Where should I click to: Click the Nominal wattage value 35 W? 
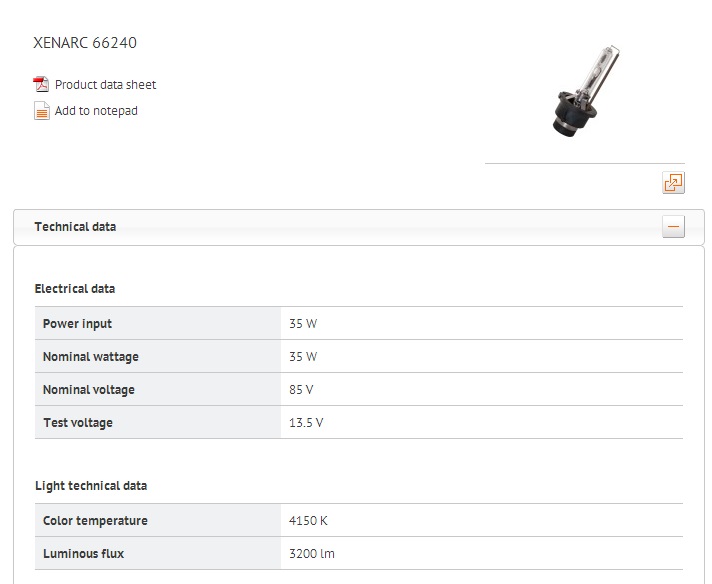click(x=303, y=356)
